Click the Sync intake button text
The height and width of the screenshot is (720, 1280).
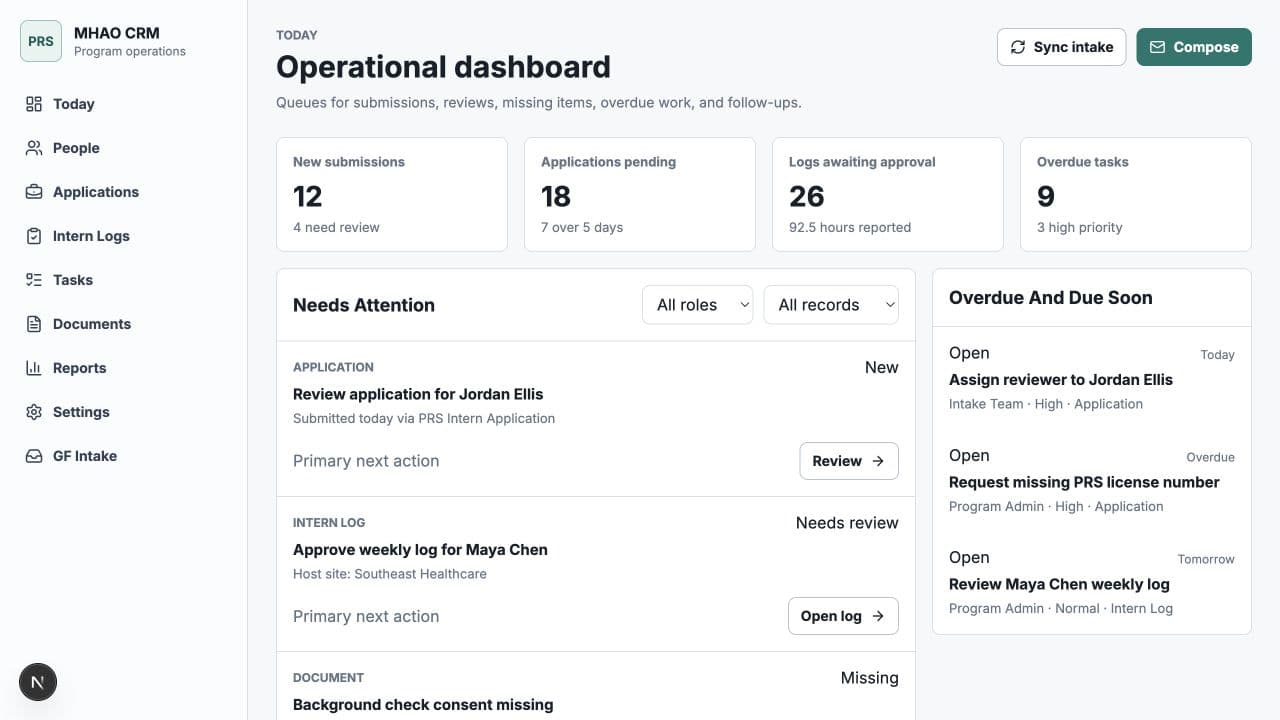point(1073,47)
